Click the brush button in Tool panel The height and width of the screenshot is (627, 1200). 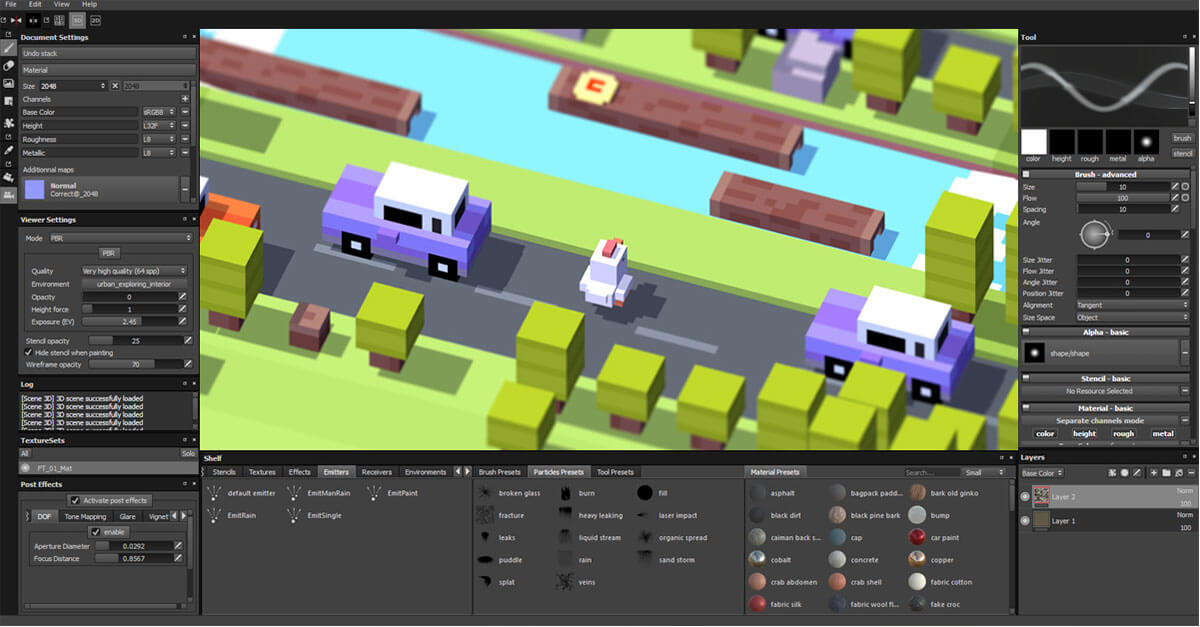coord(1183,138)
